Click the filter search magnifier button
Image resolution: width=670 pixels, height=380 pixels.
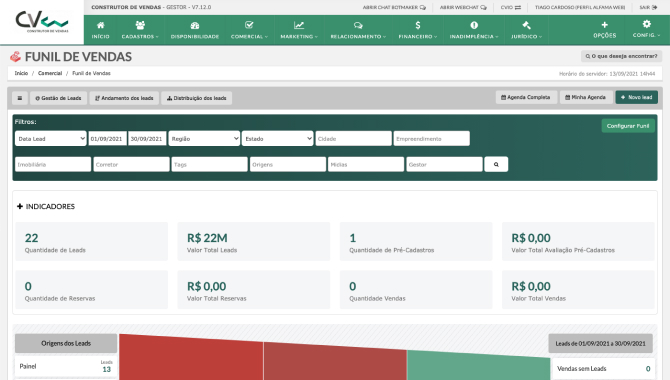(x=496, y=164)
